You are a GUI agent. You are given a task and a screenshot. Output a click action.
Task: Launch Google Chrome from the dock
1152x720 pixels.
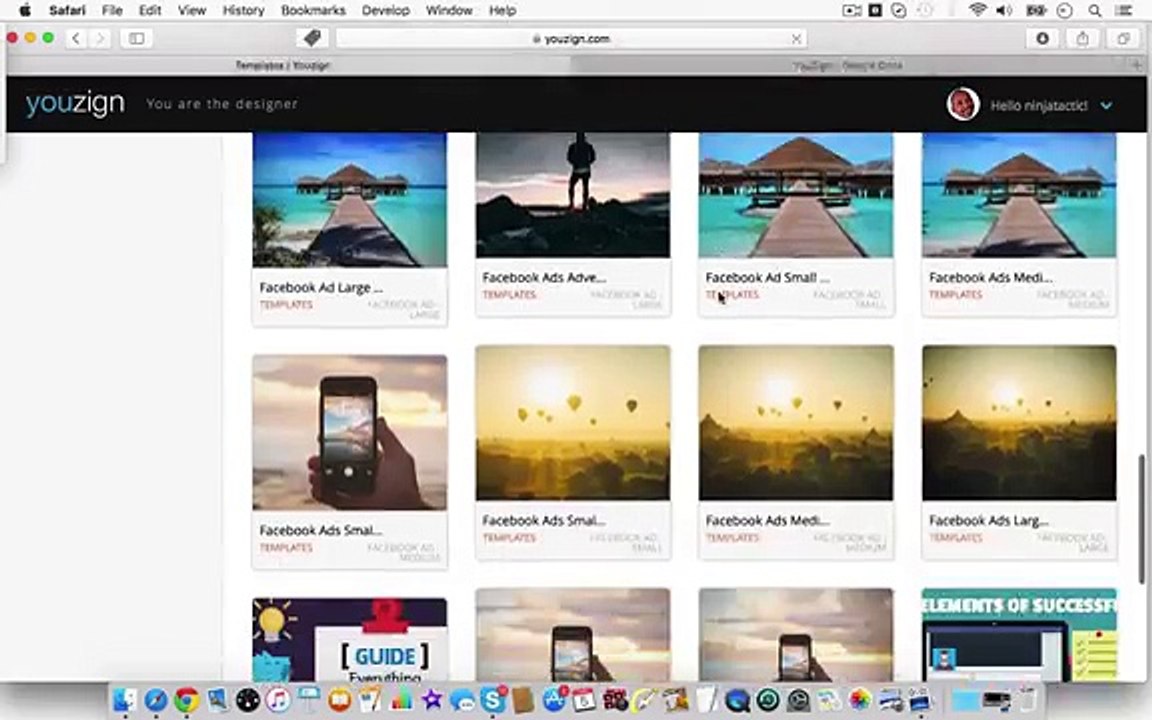coord(187,699)
